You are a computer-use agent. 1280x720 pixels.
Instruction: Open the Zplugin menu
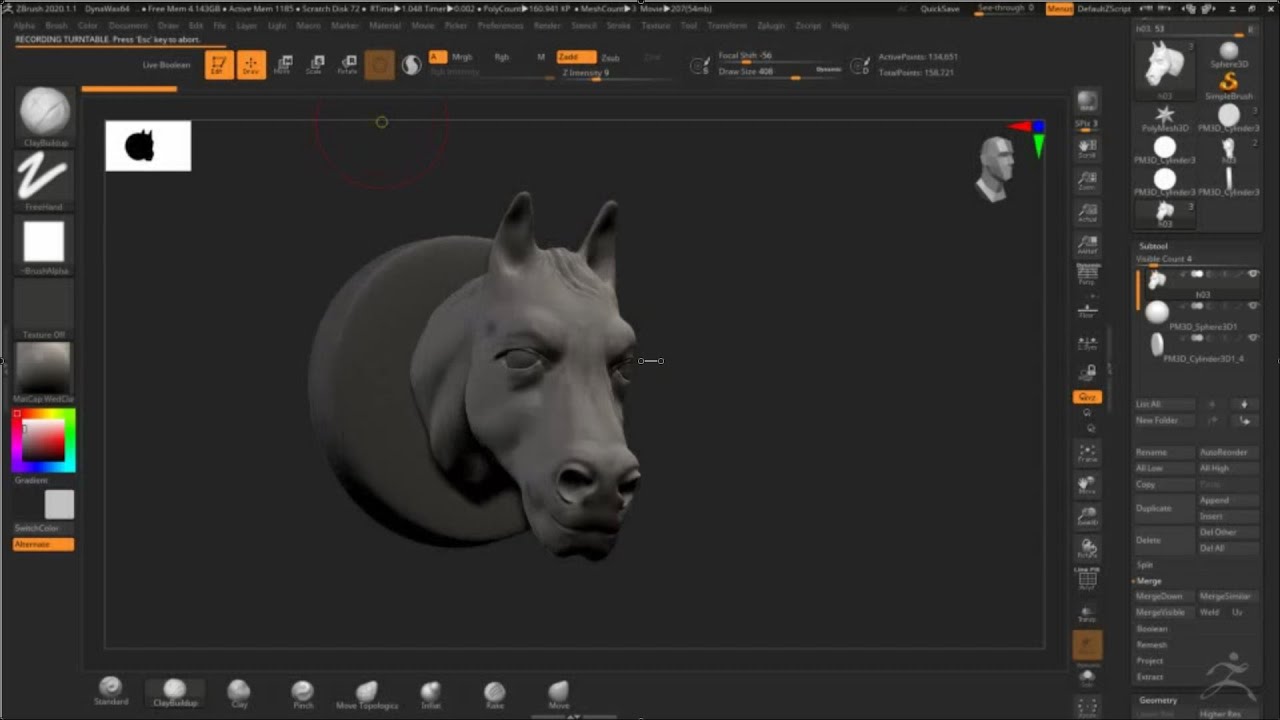coord(771,25)
